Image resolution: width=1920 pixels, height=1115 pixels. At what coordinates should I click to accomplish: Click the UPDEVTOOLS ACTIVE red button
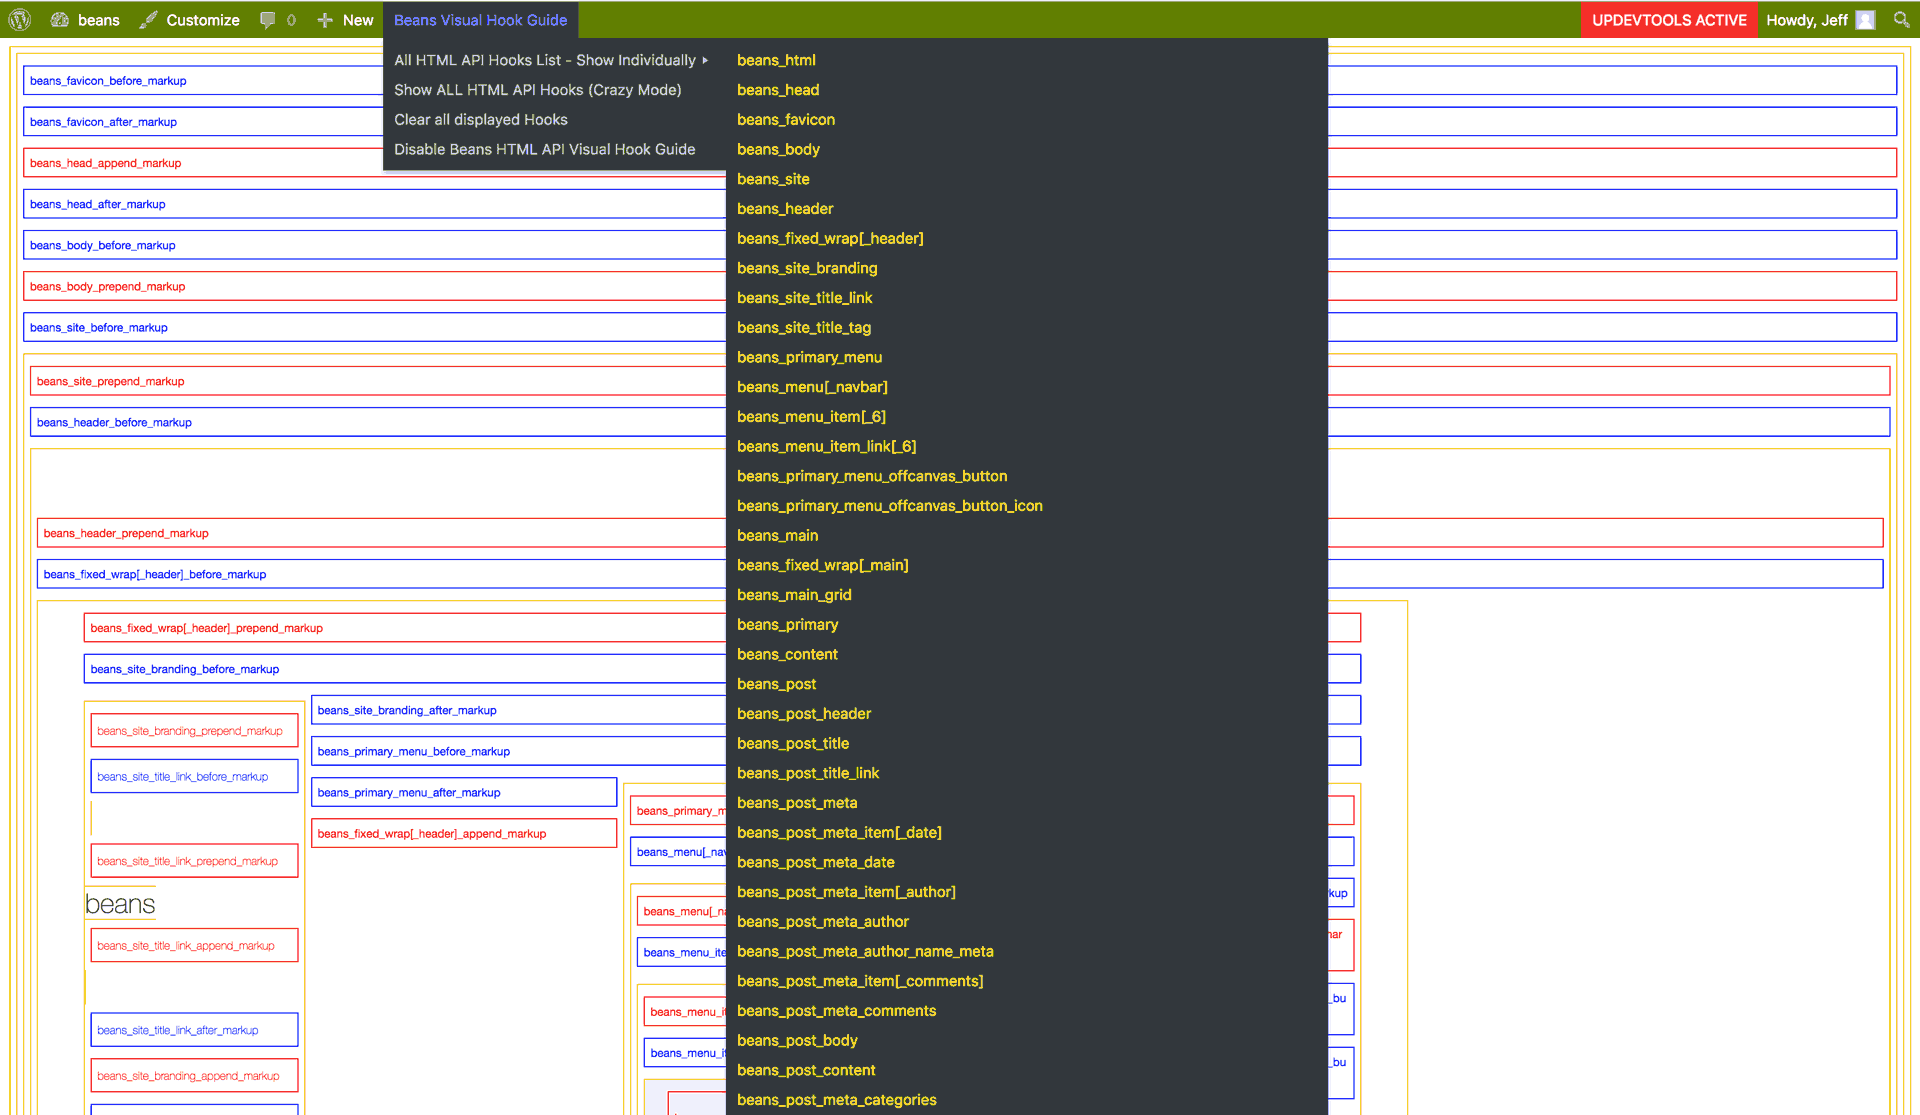(1668, 20)
